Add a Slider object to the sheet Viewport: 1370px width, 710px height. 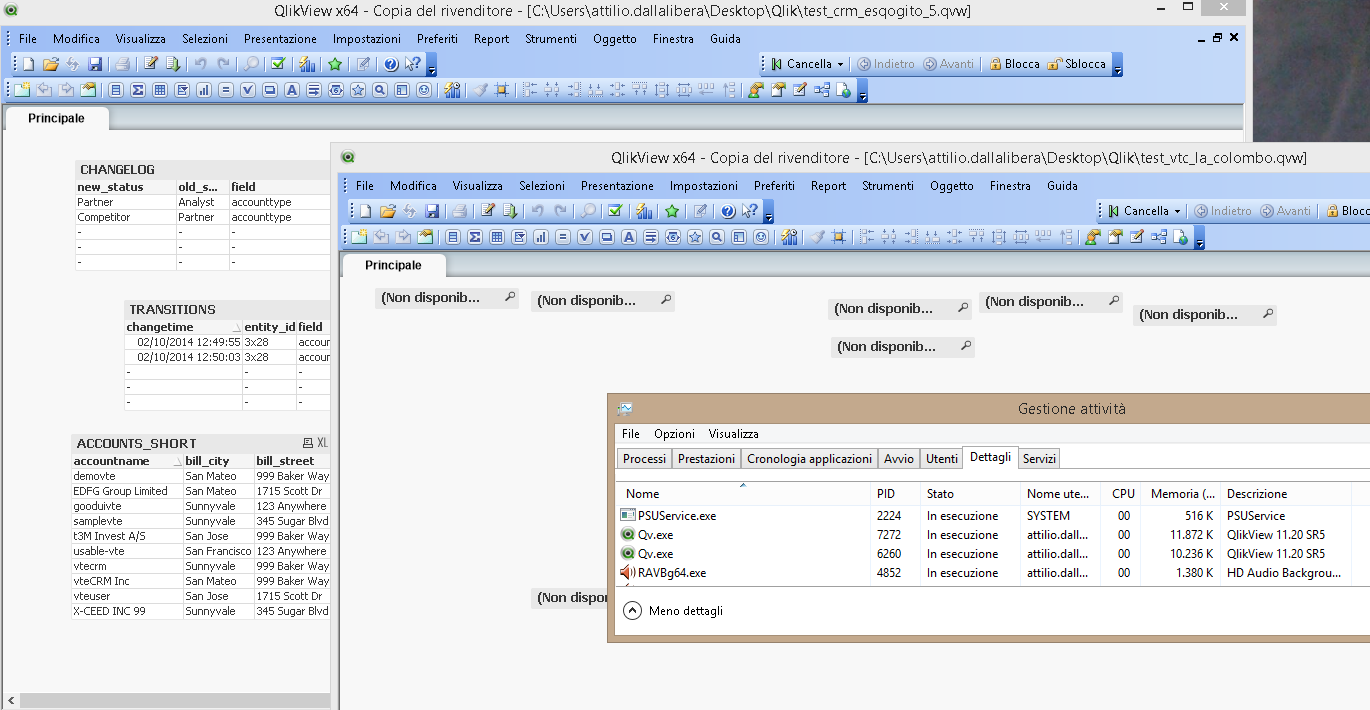(335, 89)
